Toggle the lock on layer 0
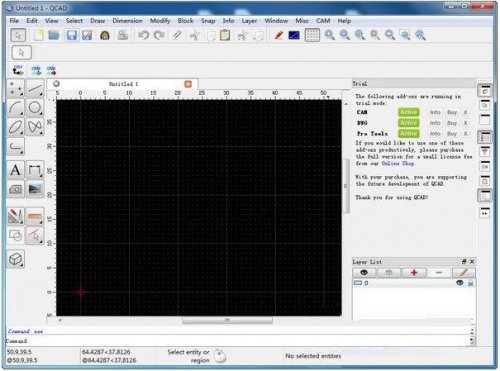 pos(470,283)
